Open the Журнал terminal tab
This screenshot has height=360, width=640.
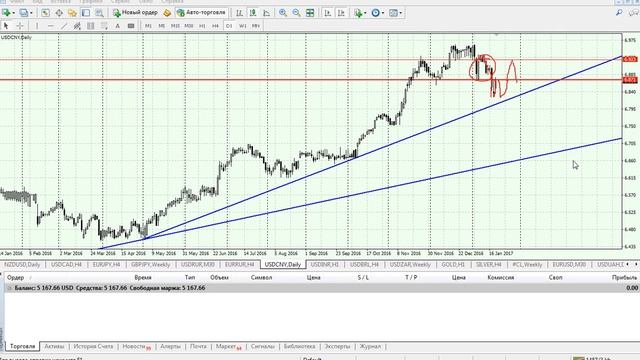pos(370,346)
